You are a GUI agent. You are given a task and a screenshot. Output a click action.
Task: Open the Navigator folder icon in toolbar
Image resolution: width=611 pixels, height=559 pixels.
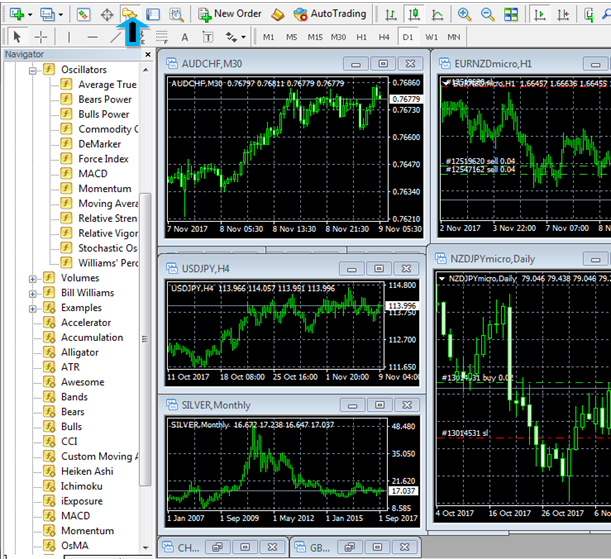click(129, 14)
